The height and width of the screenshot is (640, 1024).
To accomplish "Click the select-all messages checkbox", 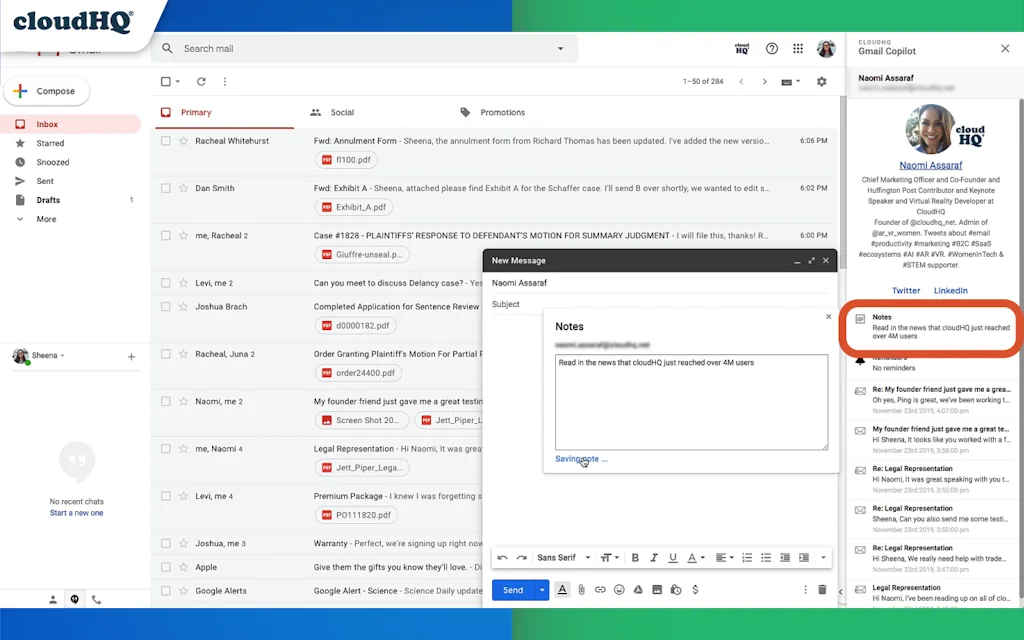I will [165, 81].
